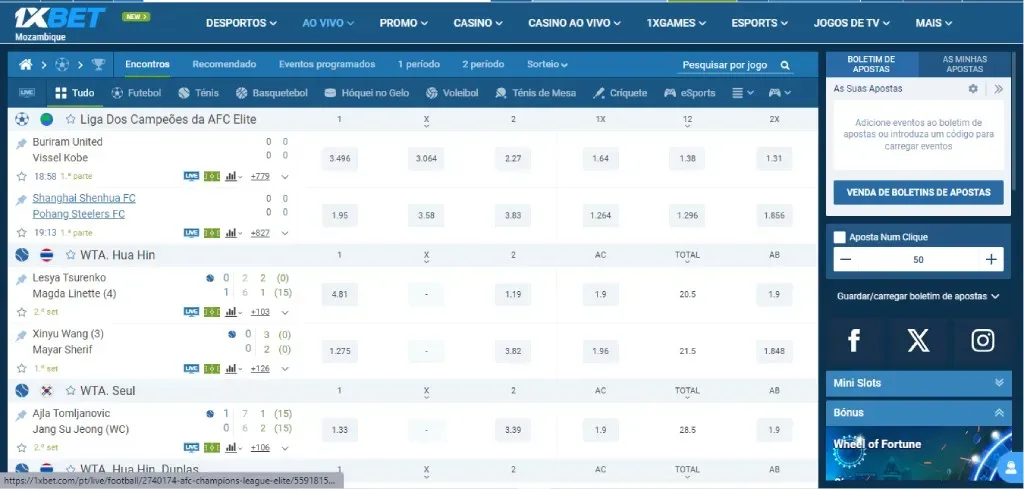1024x489 pixels.
Task: Switch to Recomendado tab
Action: [224, 65]
